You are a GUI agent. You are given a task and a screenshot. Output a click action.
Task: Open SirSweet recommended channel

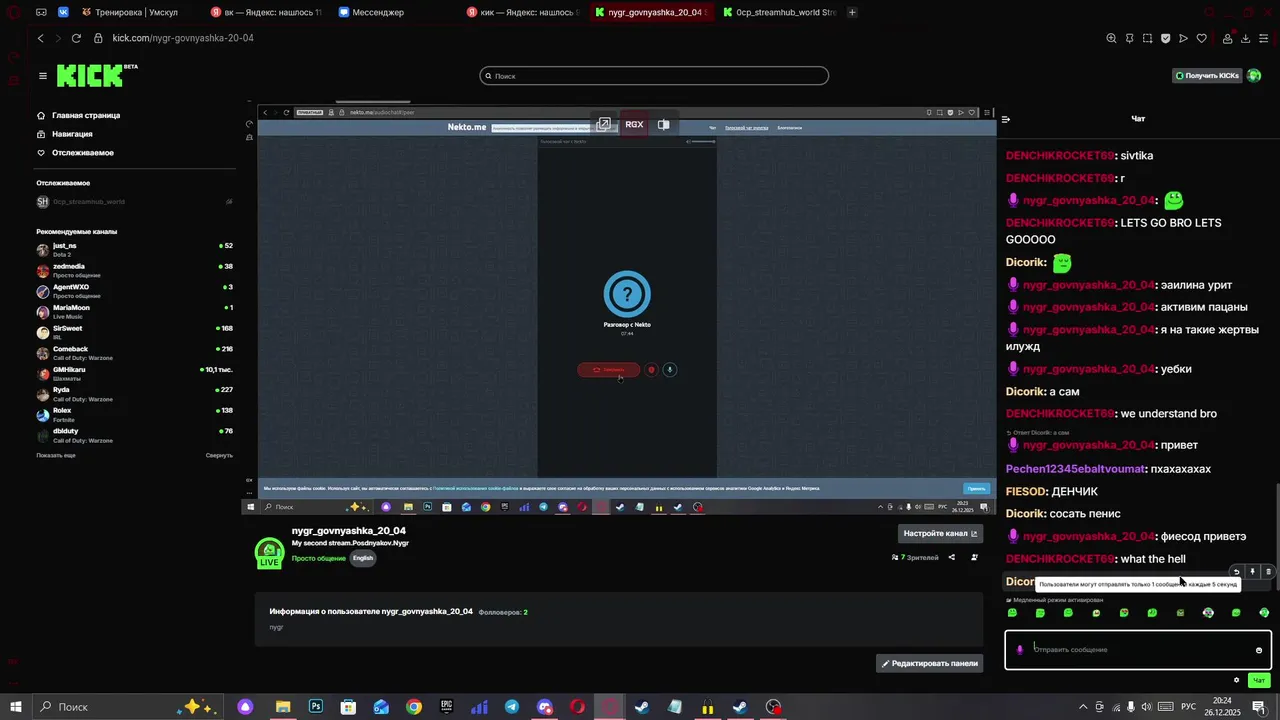(x=134, y=333)
